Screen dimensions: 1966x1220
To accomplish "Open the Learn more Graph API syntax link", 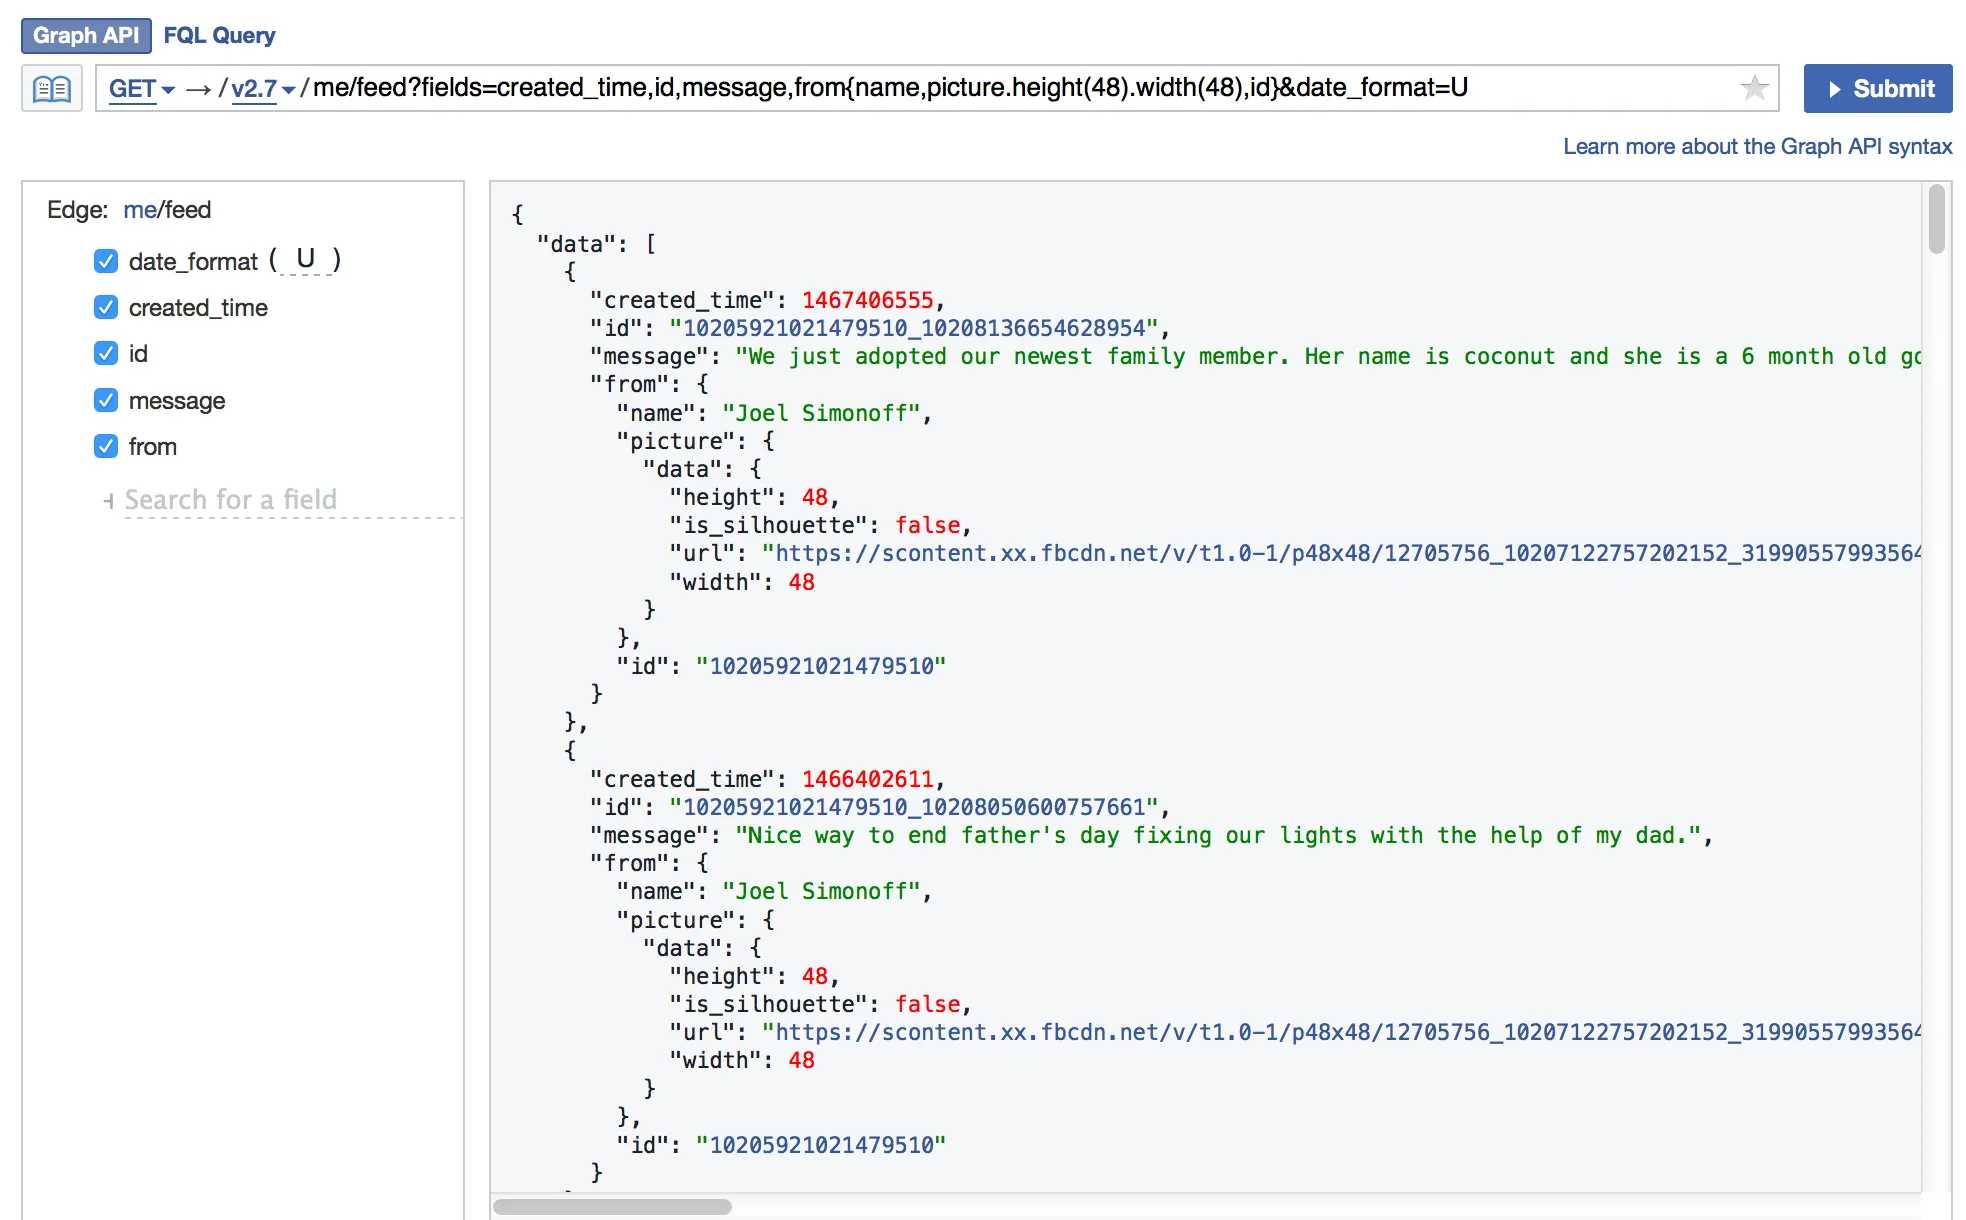I will click(x=1757, y=146).
